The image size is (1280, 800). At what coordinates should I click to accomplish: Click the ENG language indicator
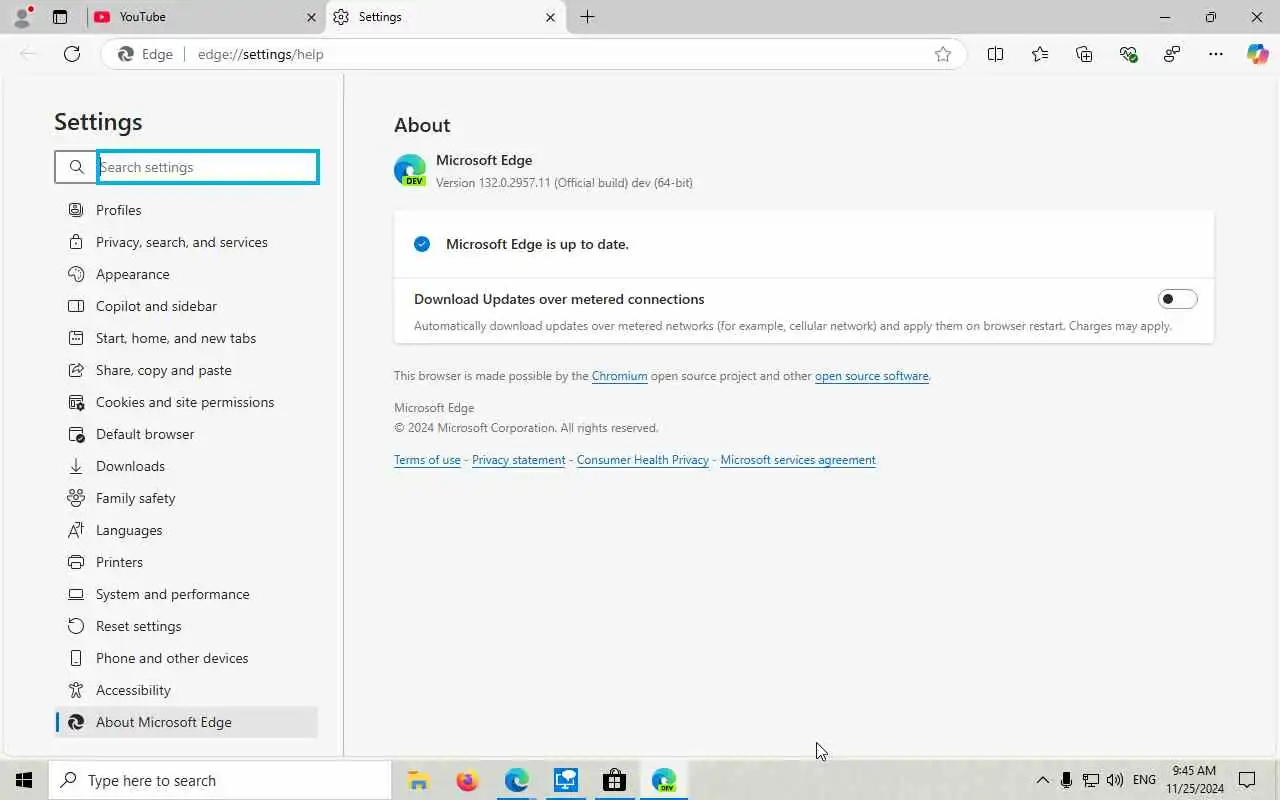1145,780
